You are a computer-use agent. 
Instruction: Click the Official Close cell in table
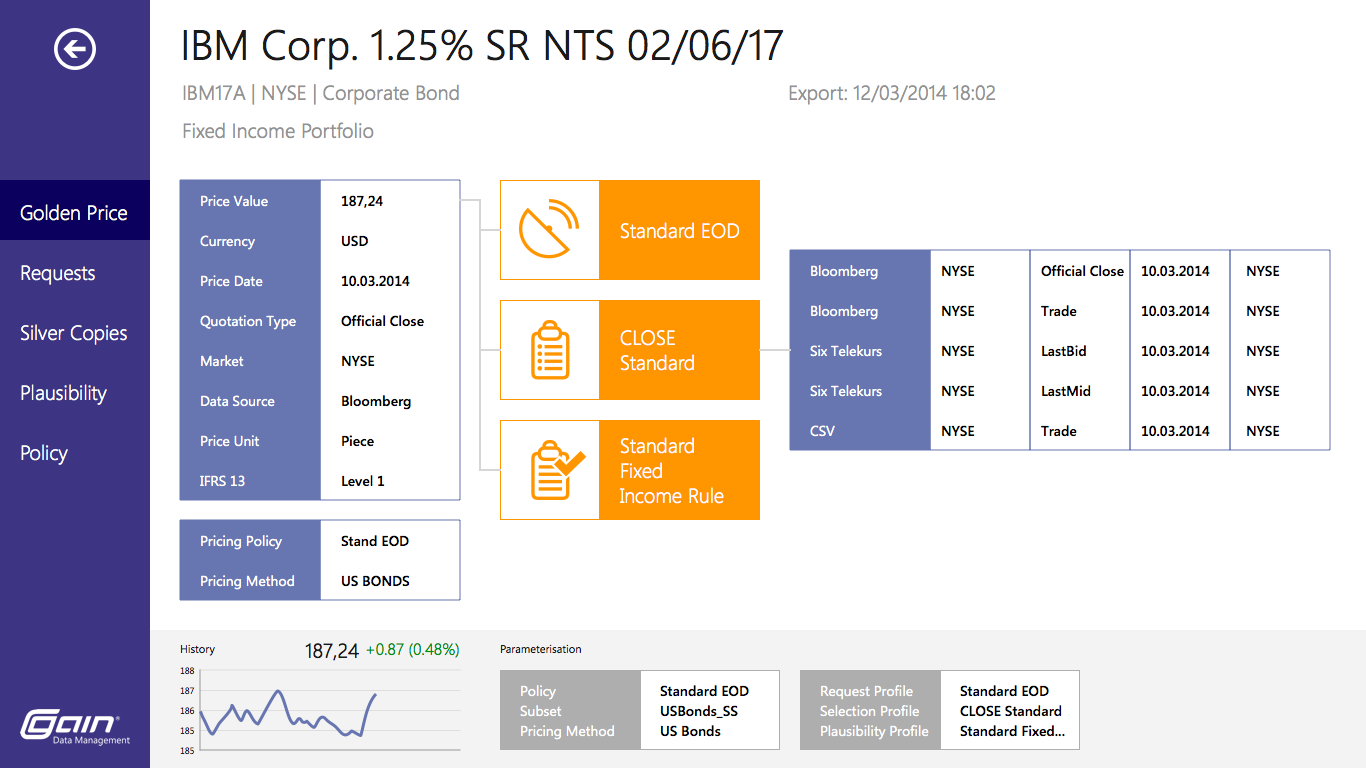(1082, 271)
